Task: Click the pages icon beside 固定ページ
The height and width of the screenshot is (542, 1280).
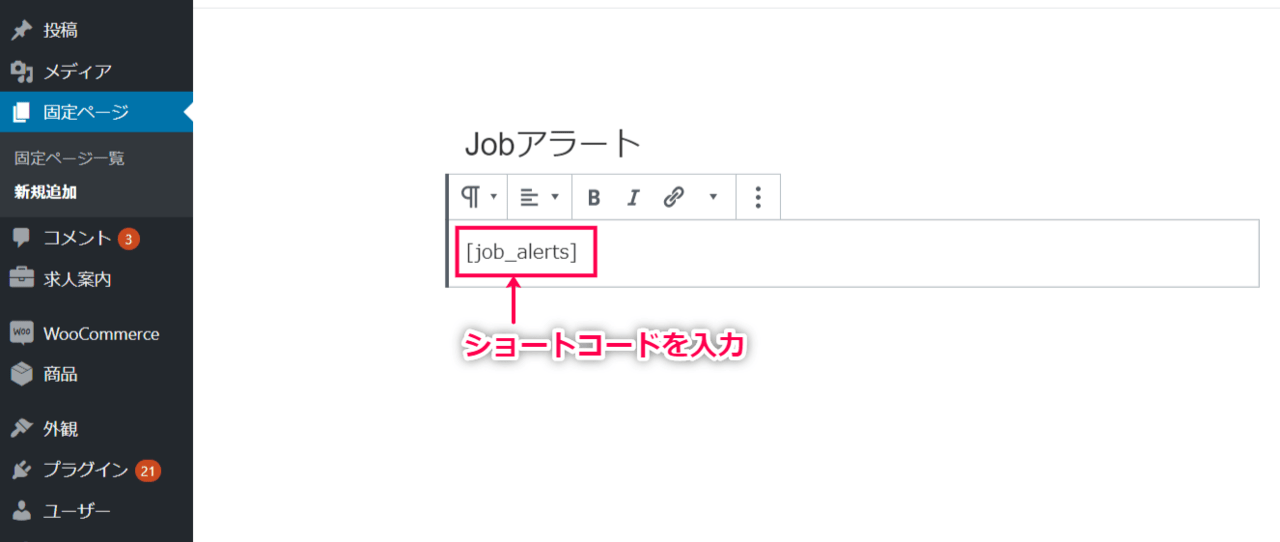Action: click(21, 113)
